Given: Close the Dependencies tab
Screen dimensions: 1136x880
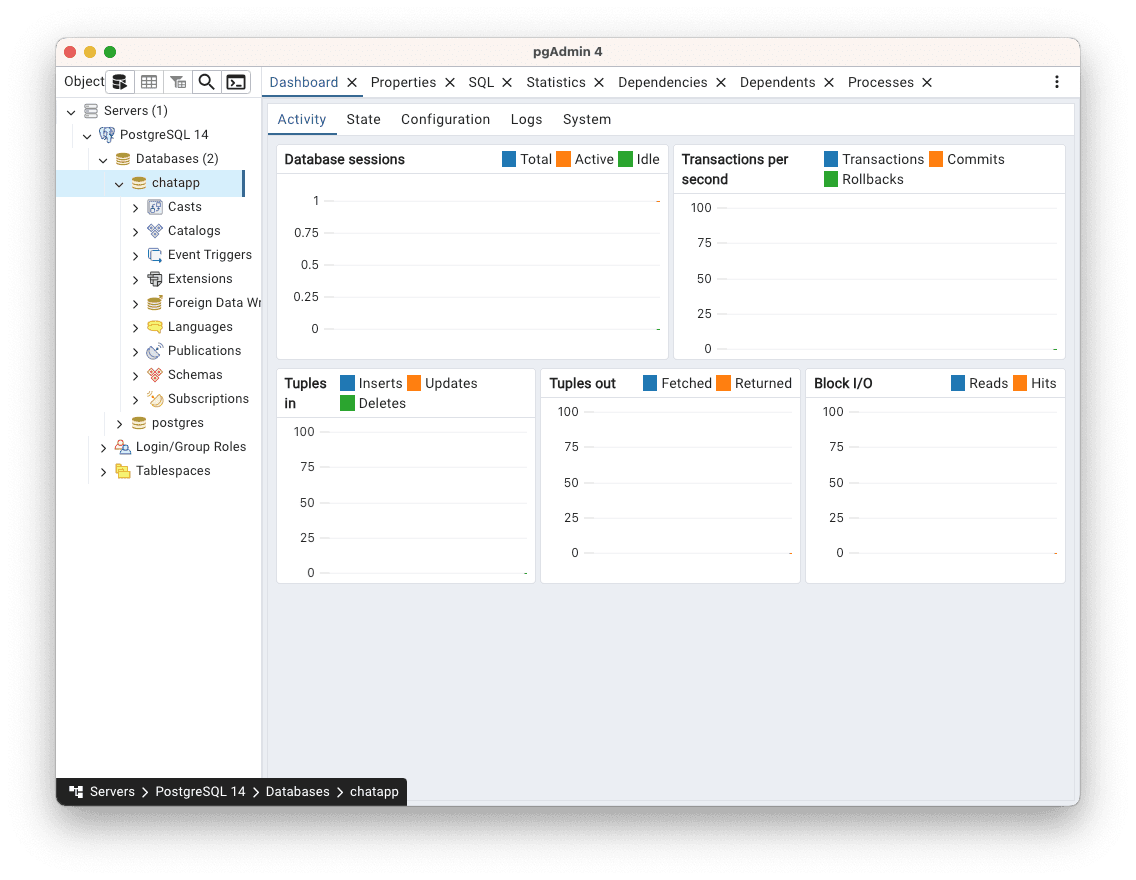Looking at the screenshot, I should (721, 83).
